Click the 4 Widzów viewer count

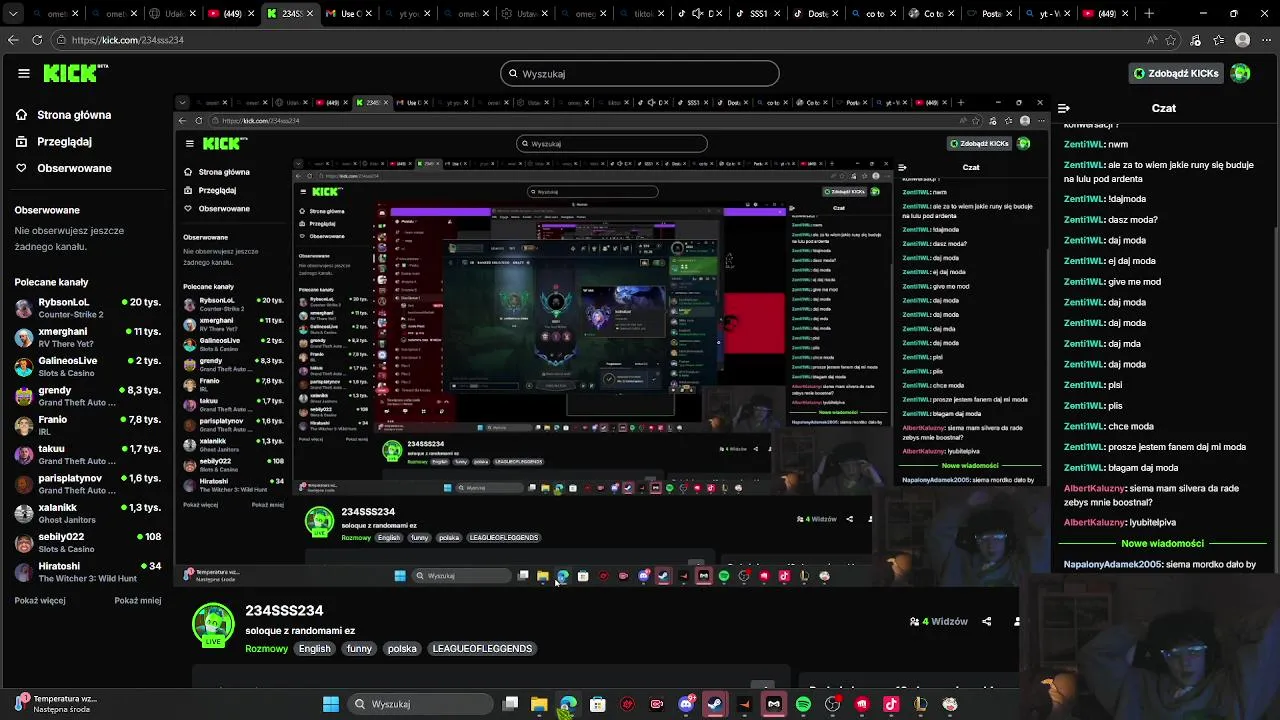click(938, 621)
